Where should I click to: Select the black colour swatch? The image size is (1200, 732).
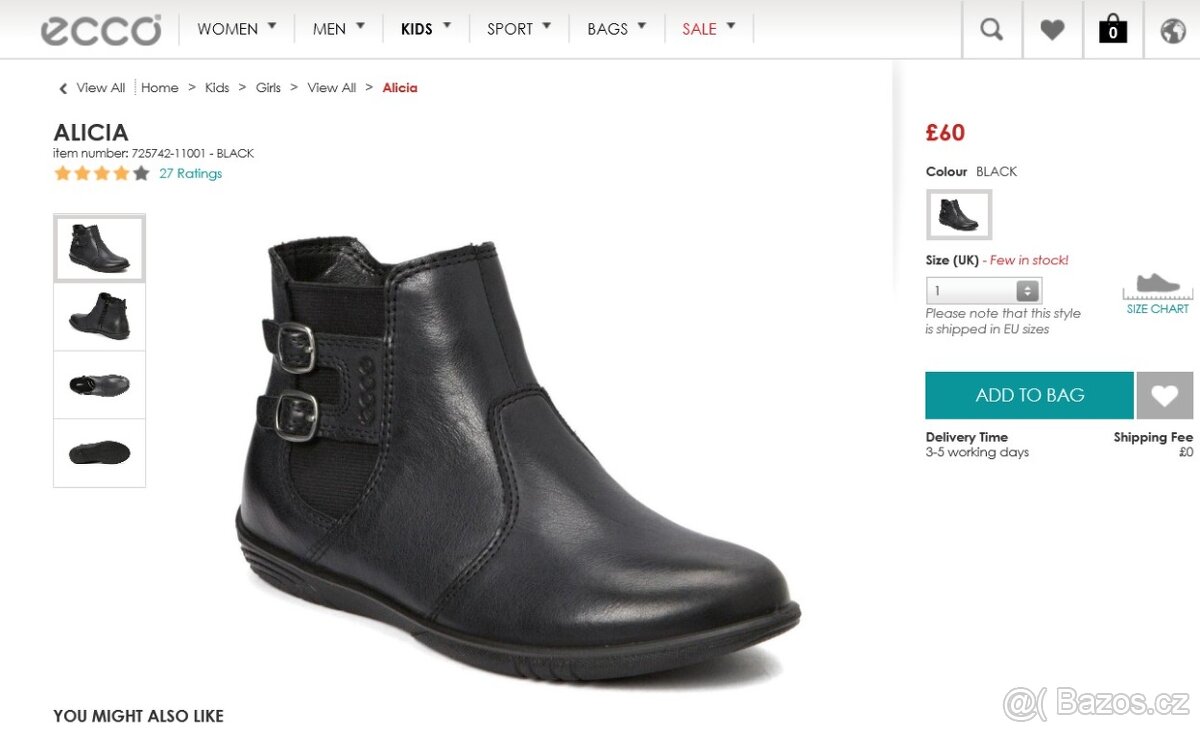[x=959, y=215]
